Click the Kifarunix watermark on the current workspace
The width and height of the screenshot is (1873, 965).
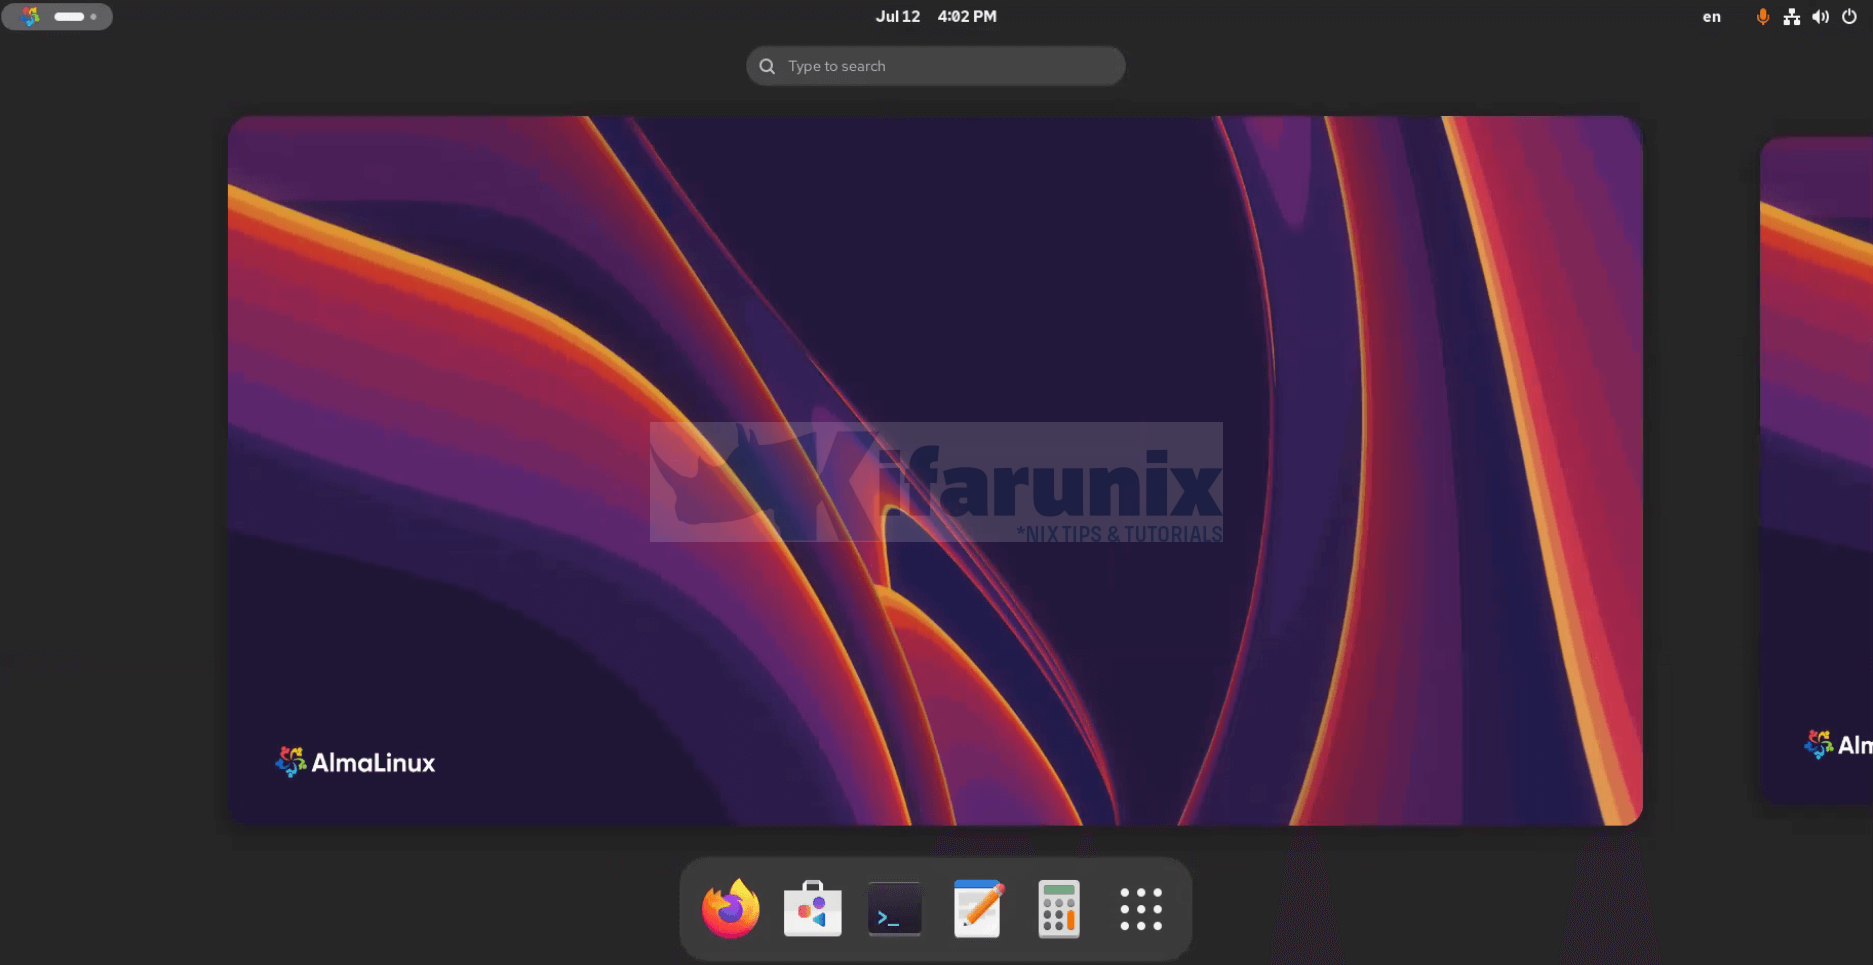click(935, 482)
